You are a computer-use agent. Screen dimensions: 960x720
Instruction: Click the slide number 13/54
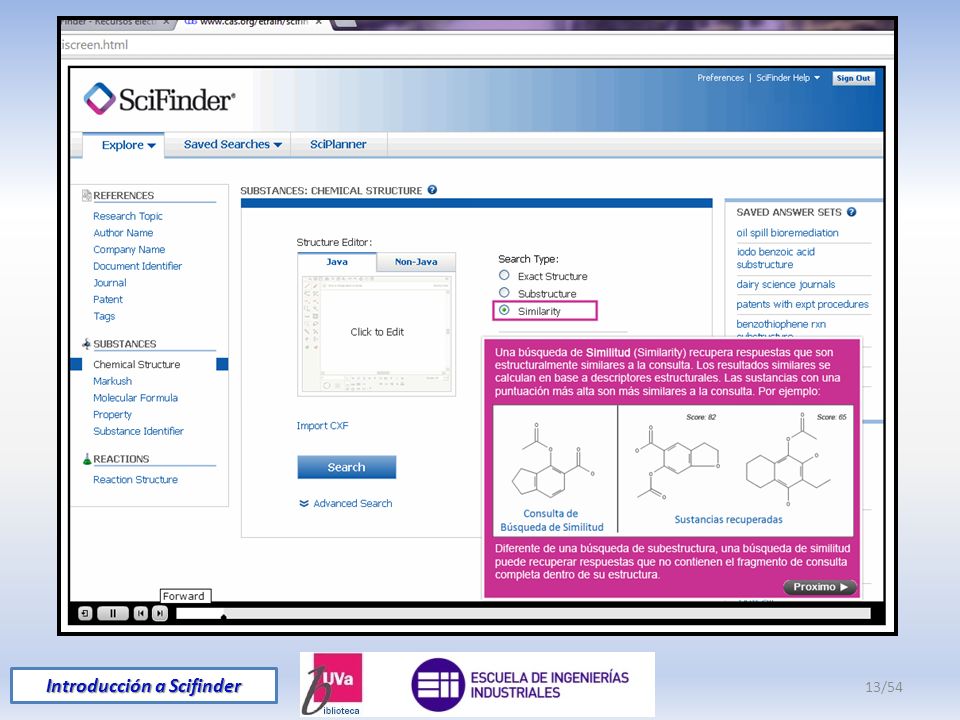point(883,687)
